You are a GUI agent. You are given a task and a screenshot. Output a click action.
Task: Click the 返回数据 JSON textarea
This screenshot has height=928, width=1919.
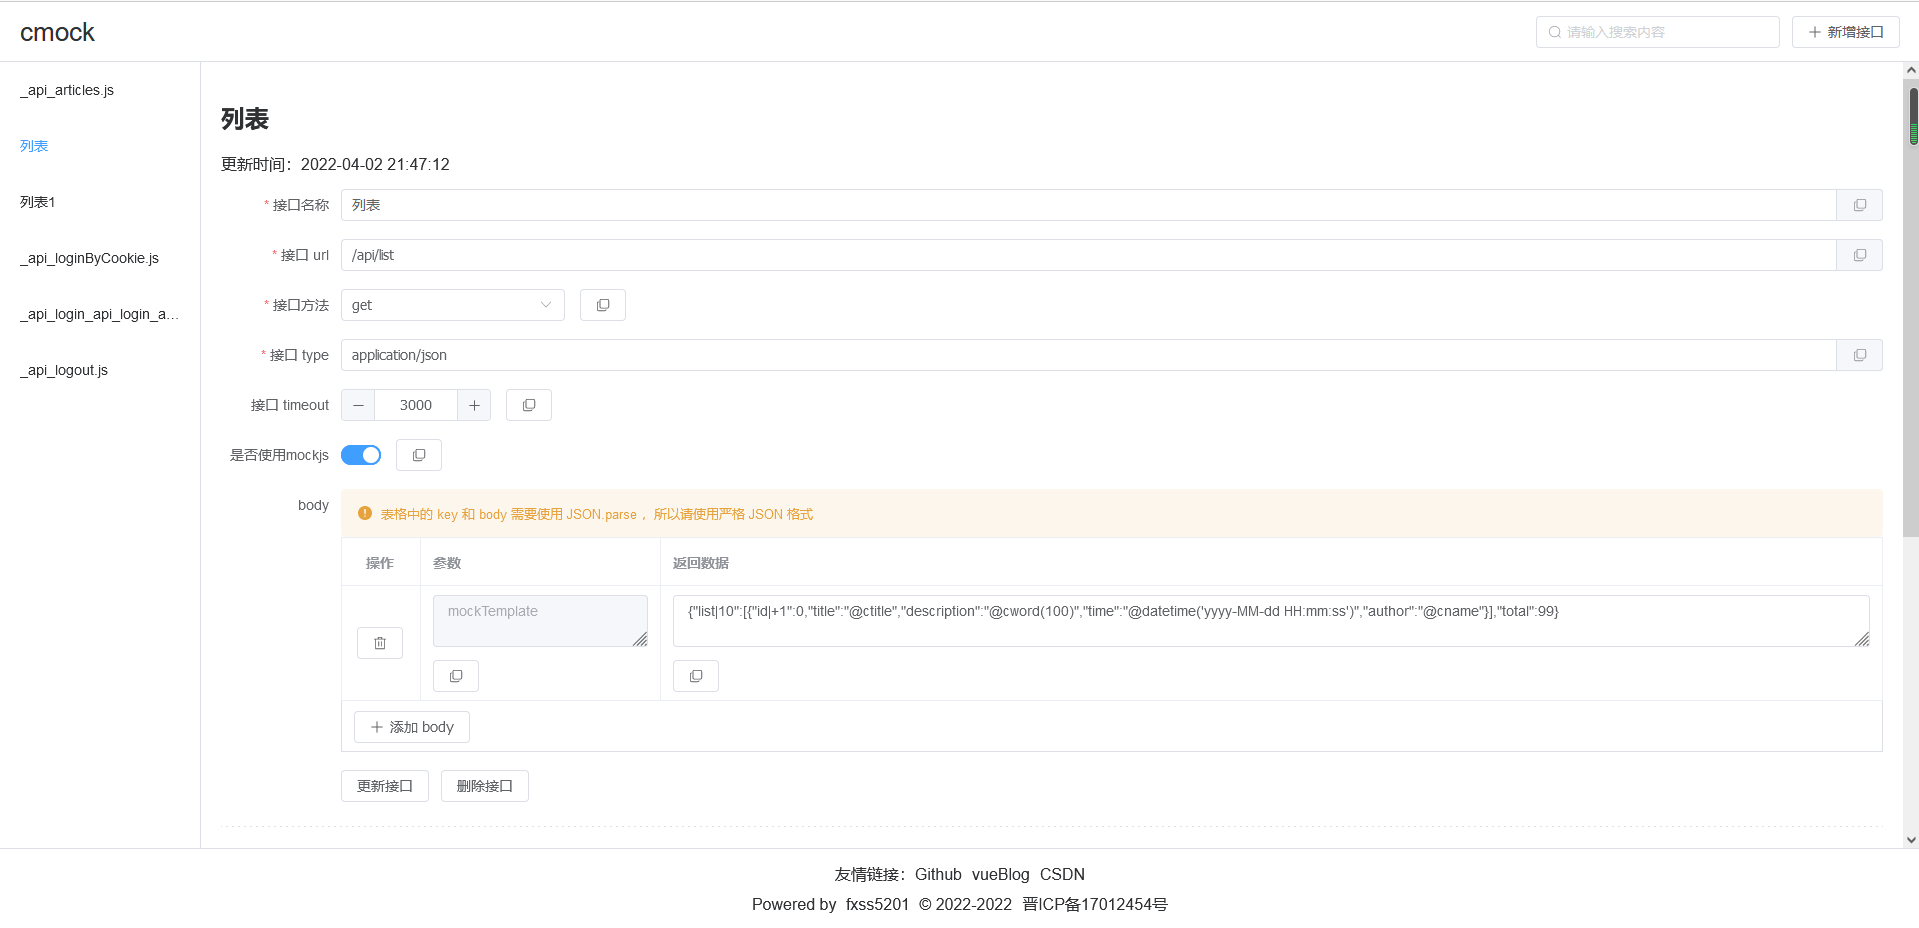click(x=1271, y=621)
